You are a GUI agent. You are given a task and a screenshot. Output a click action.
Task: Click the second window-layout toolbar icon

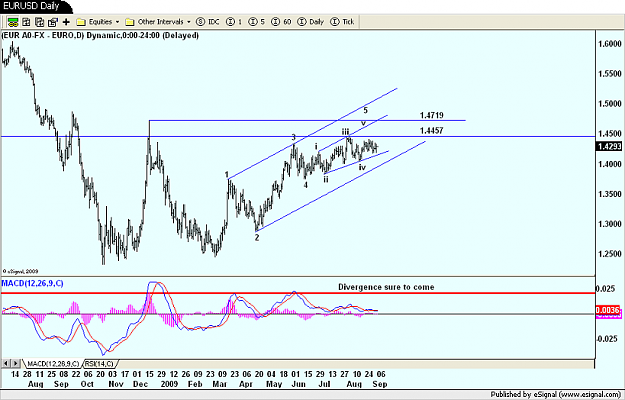(x=26, y=22)
